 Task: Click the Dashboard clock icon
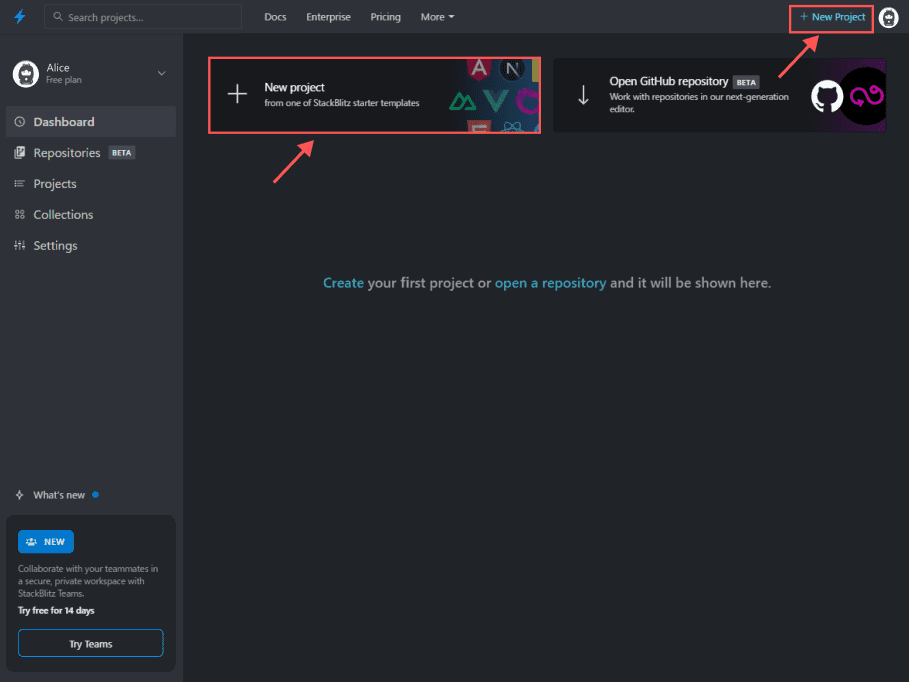(20, 122)
